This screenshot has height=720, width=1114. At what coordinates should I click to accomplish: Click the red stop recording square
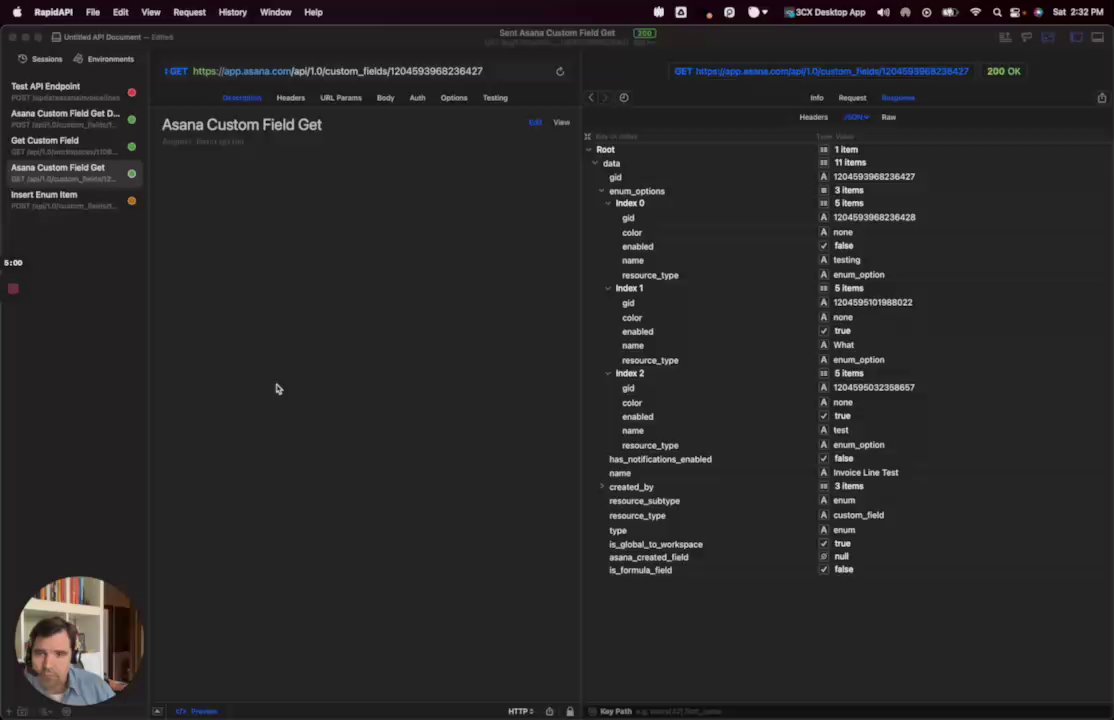point(13,289)
